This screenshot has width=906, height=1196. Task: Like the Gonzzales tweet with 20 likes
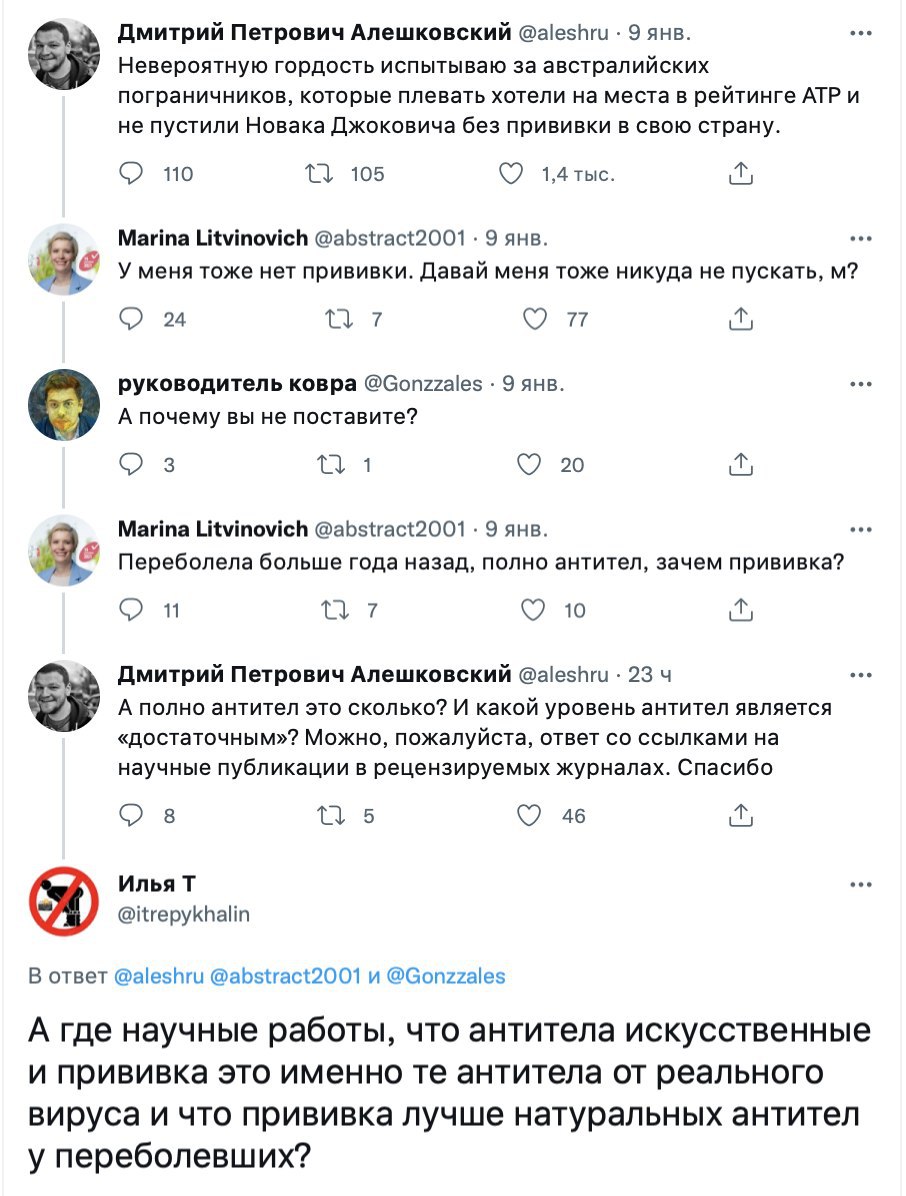[532, 464]
